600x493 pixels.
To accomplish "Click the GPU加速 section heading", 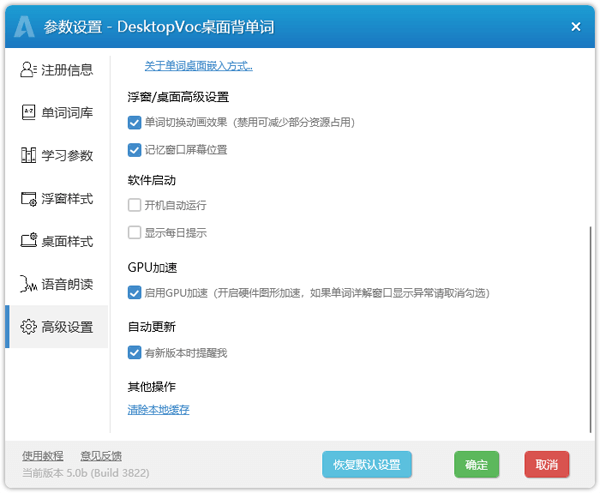I will pos(152,267).
